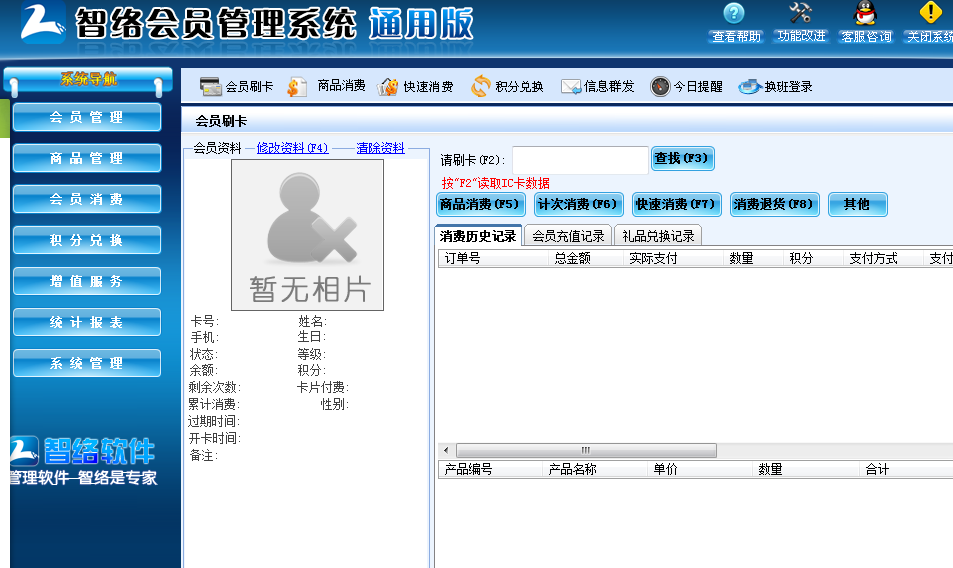
Task: Expand the 会员管理 sidebar menu
Action: pyautogui.click(x=87, y=117)
